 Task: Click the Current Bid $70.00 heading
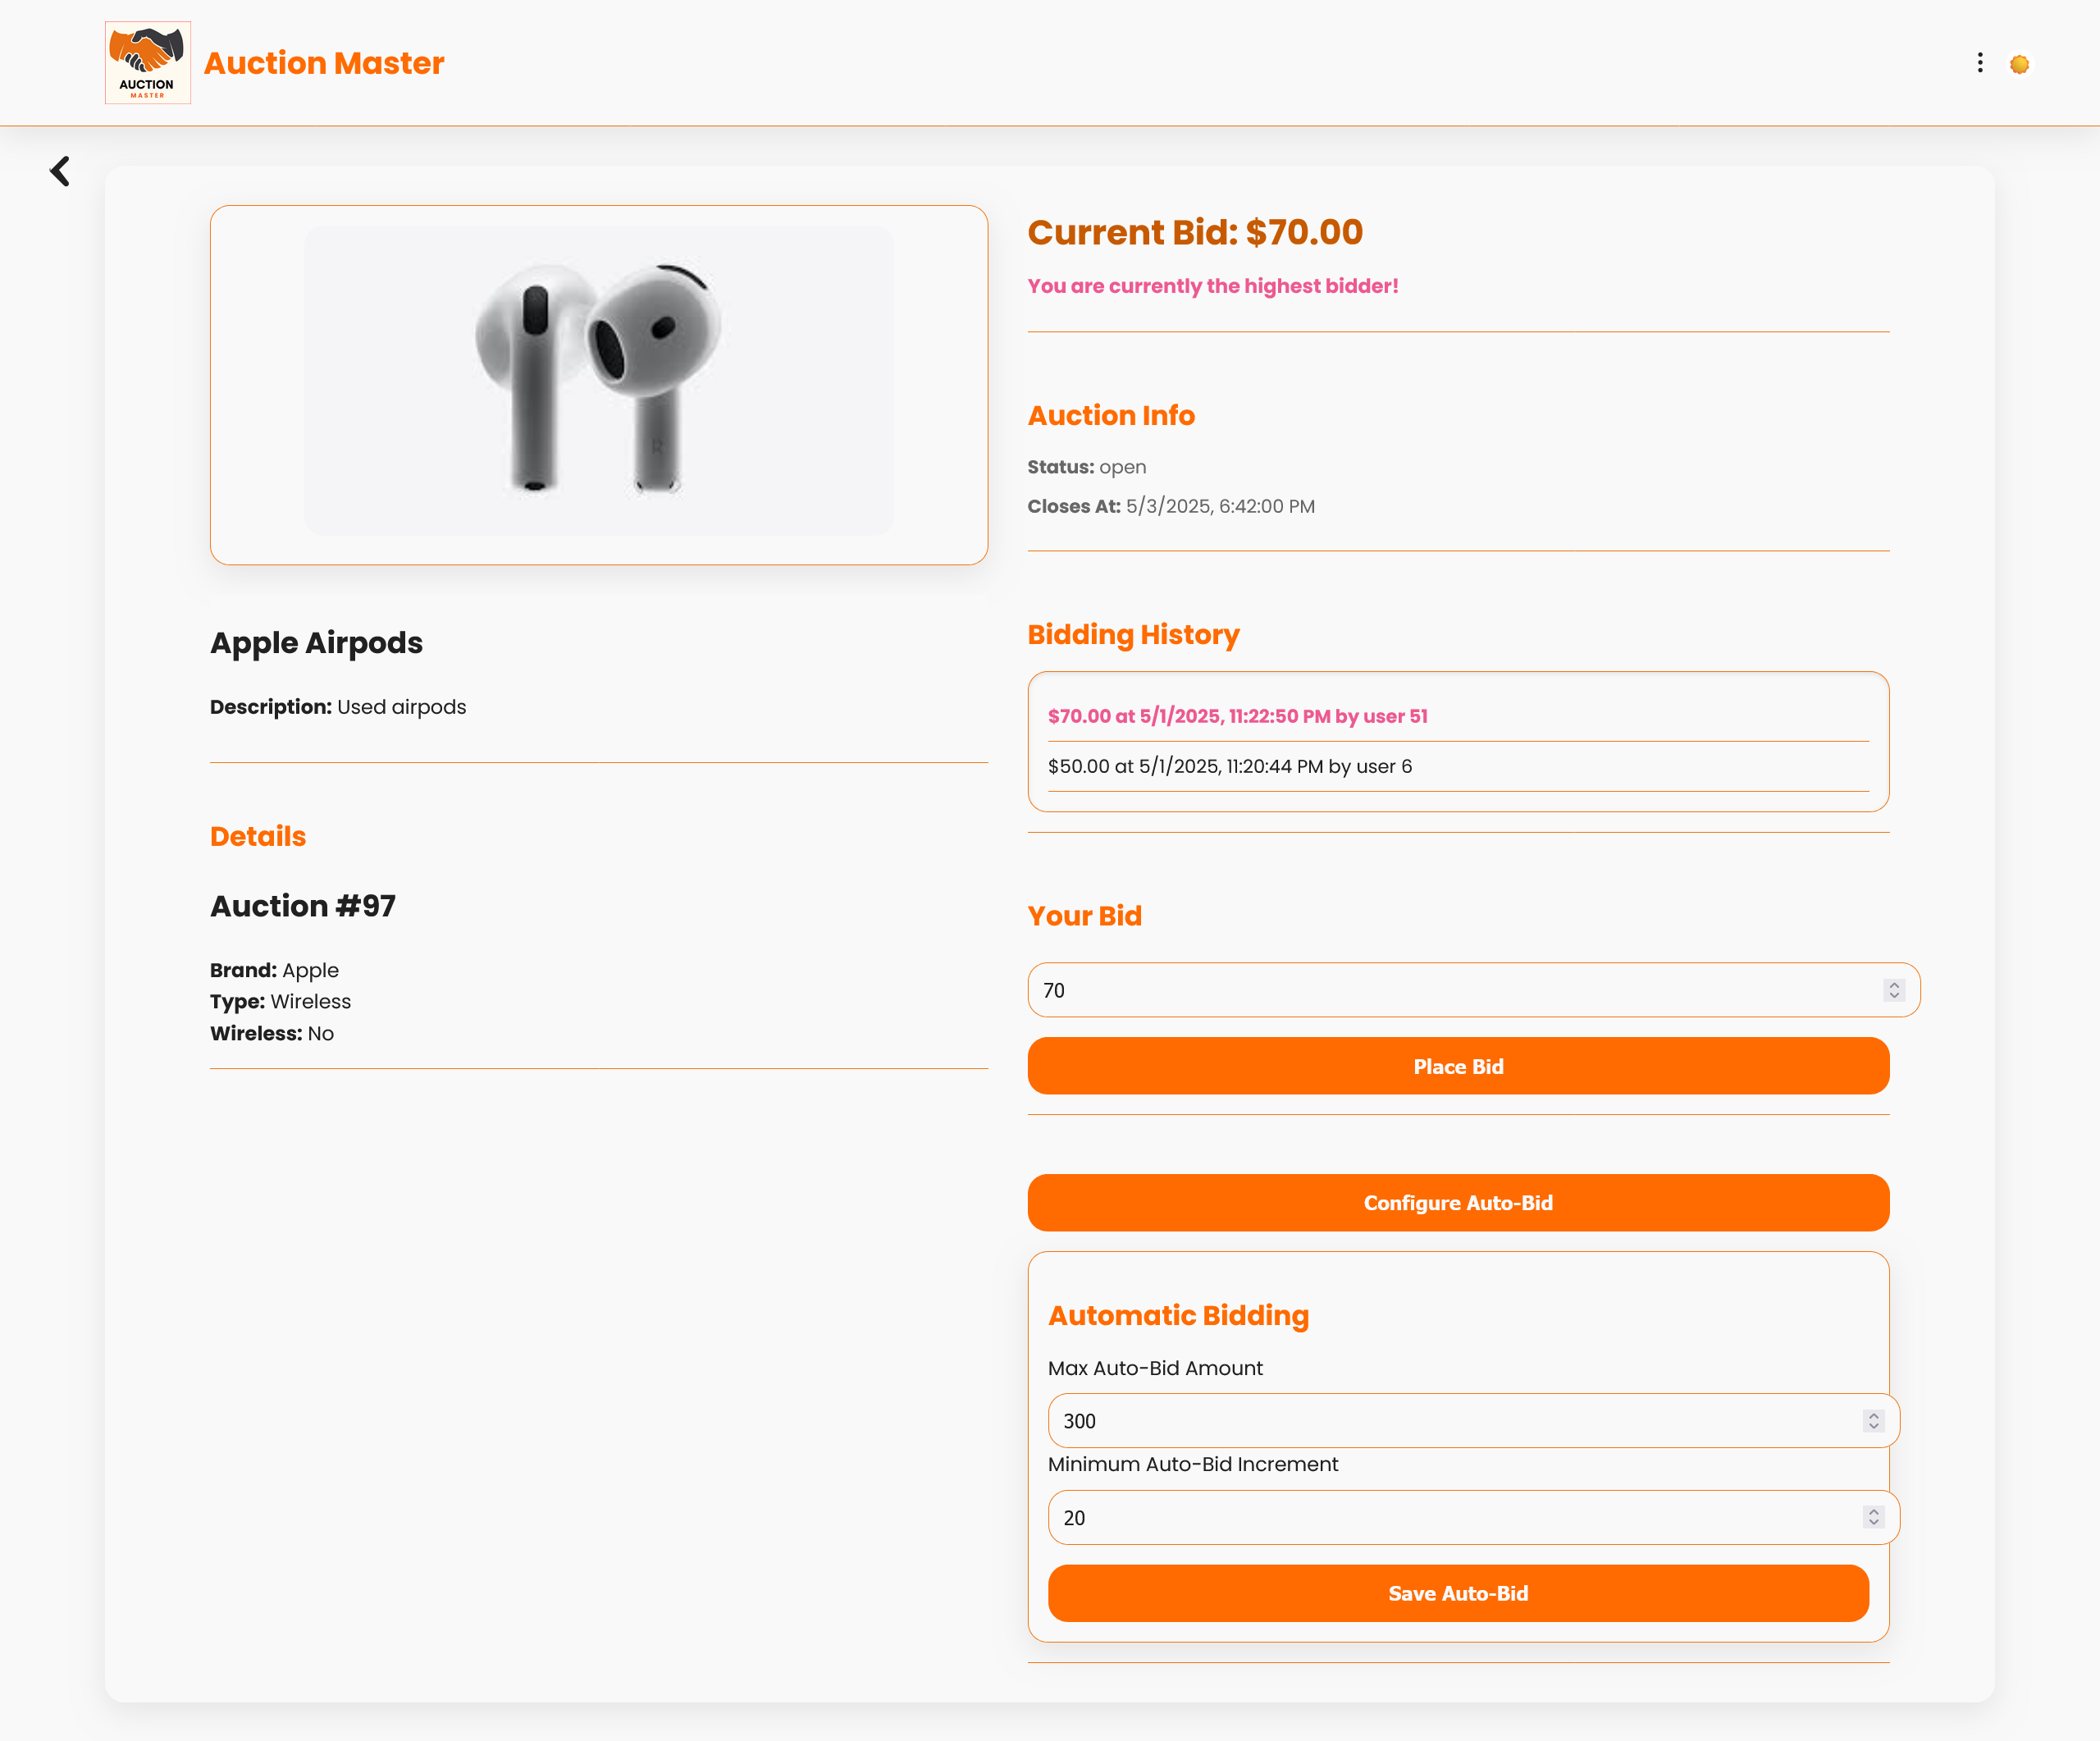[1195, 232]
